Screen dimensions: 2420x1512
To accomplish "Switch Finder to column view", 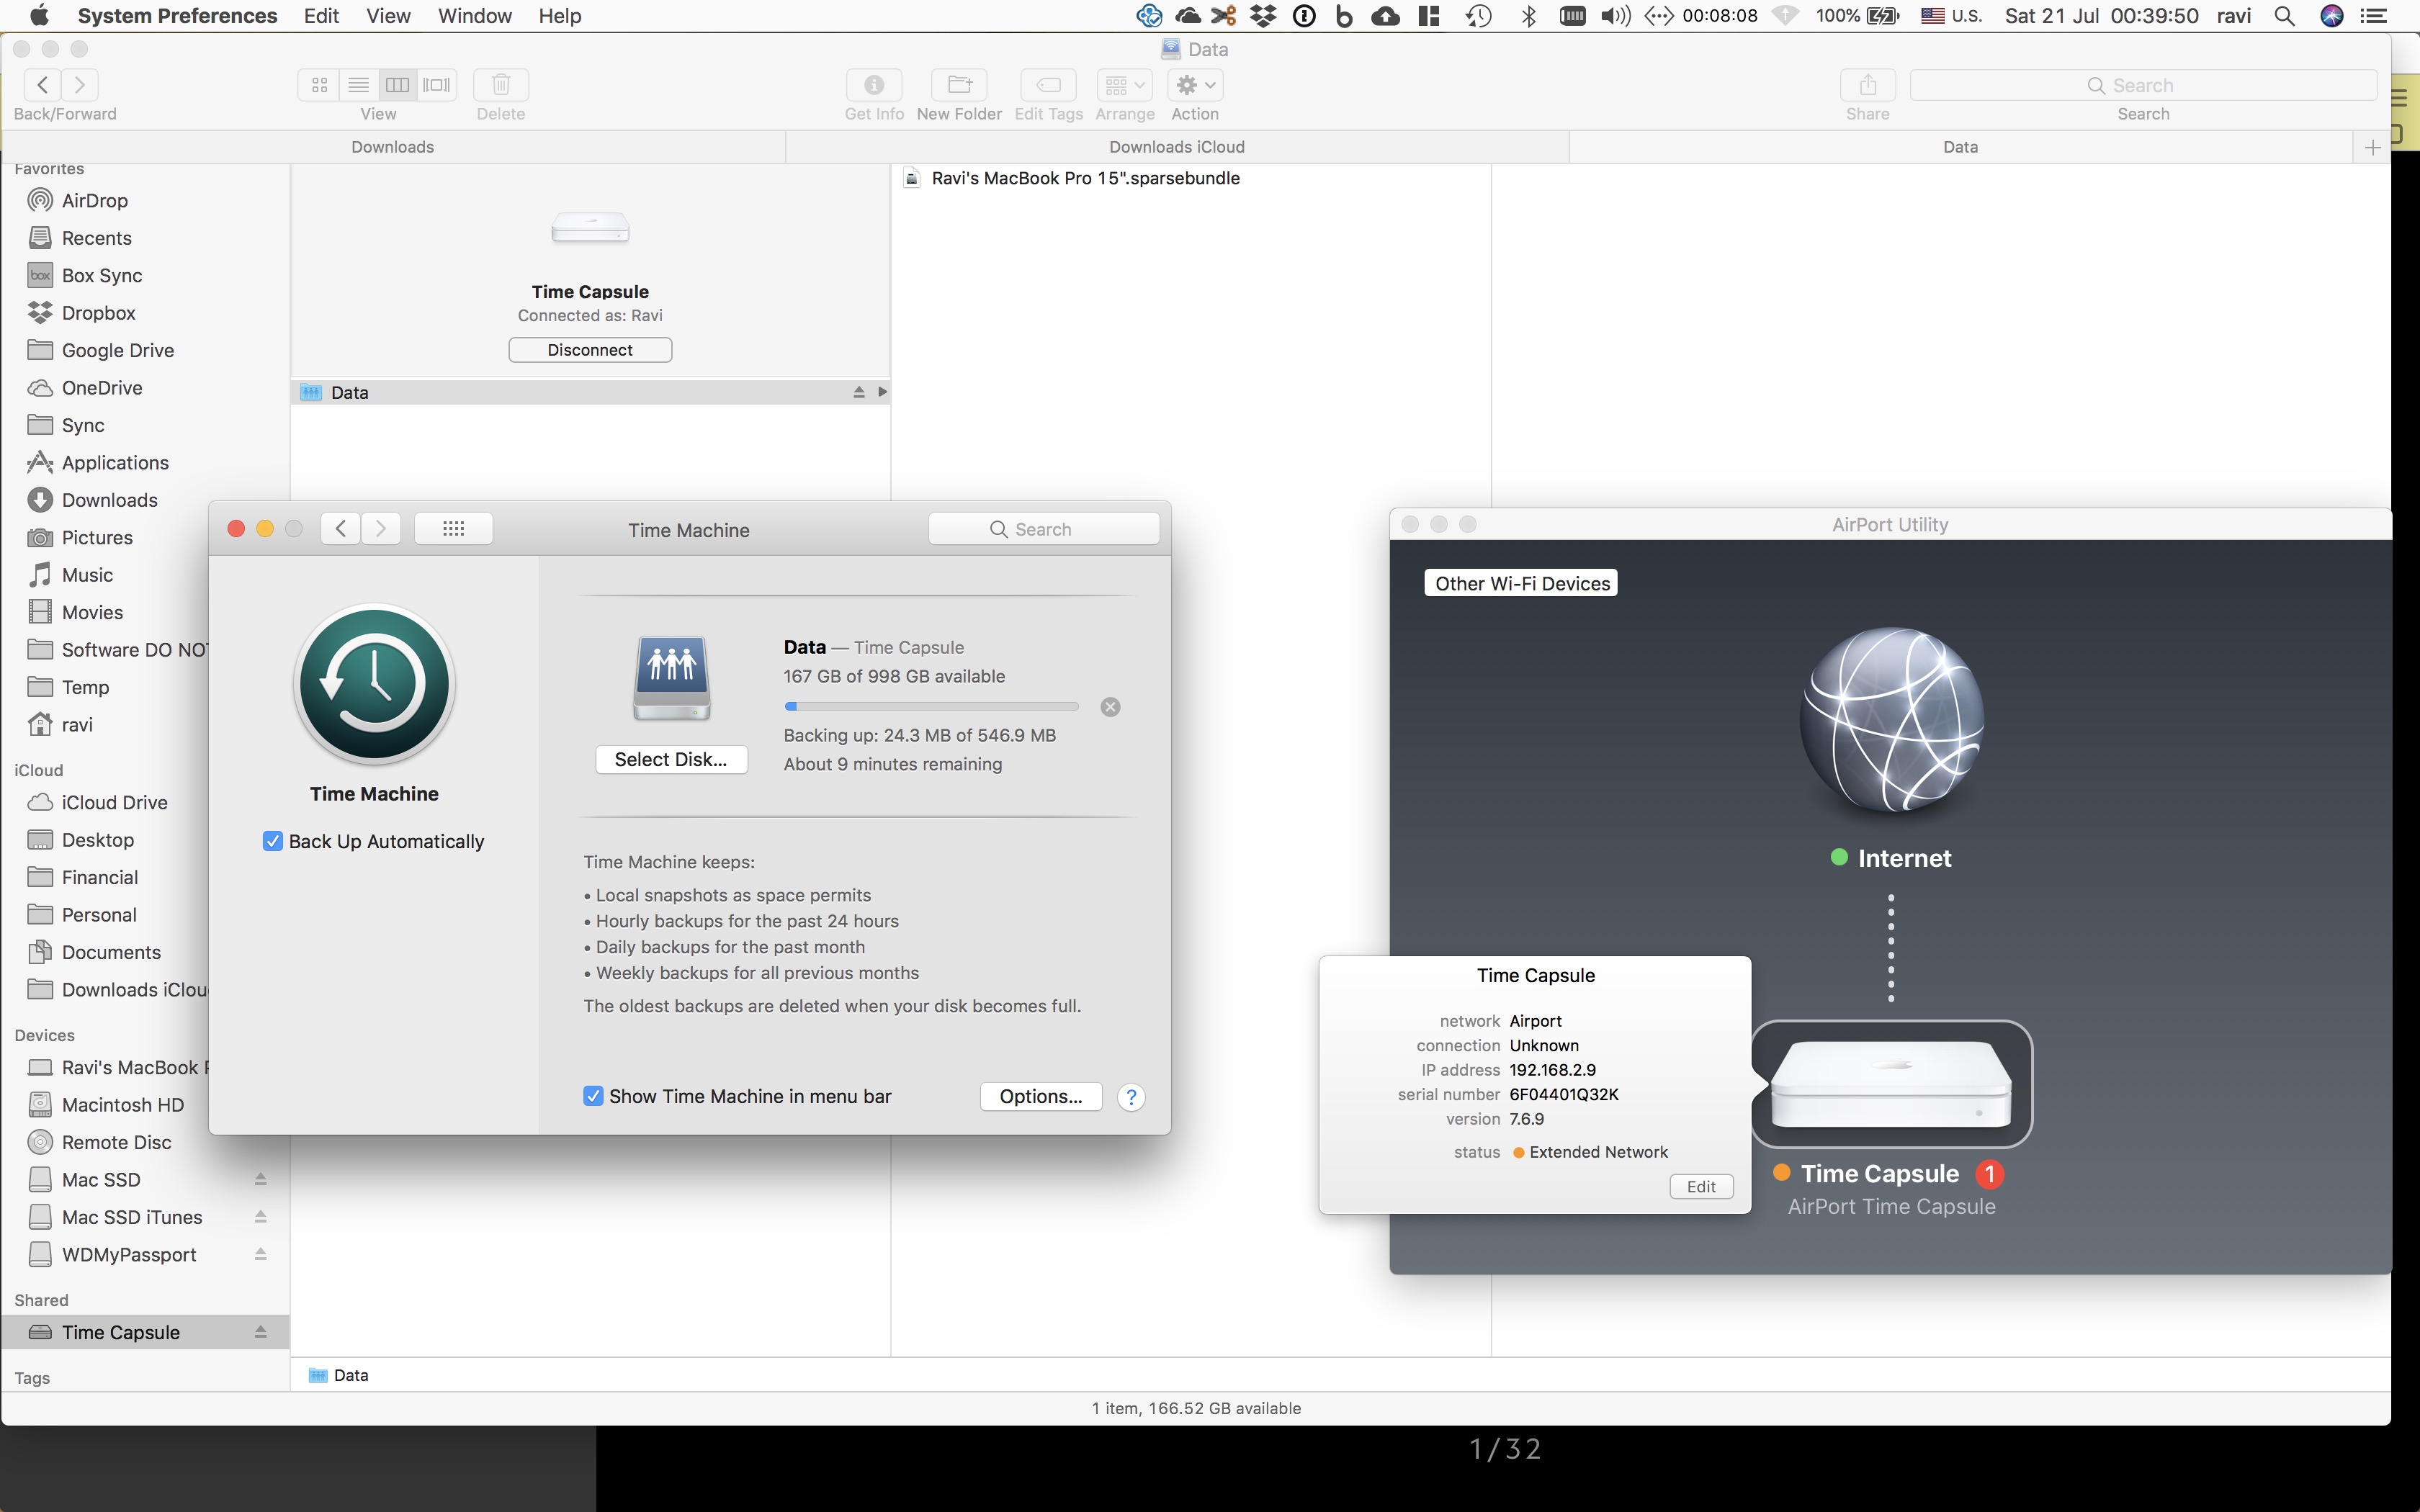I will click(x=397, y=85).
